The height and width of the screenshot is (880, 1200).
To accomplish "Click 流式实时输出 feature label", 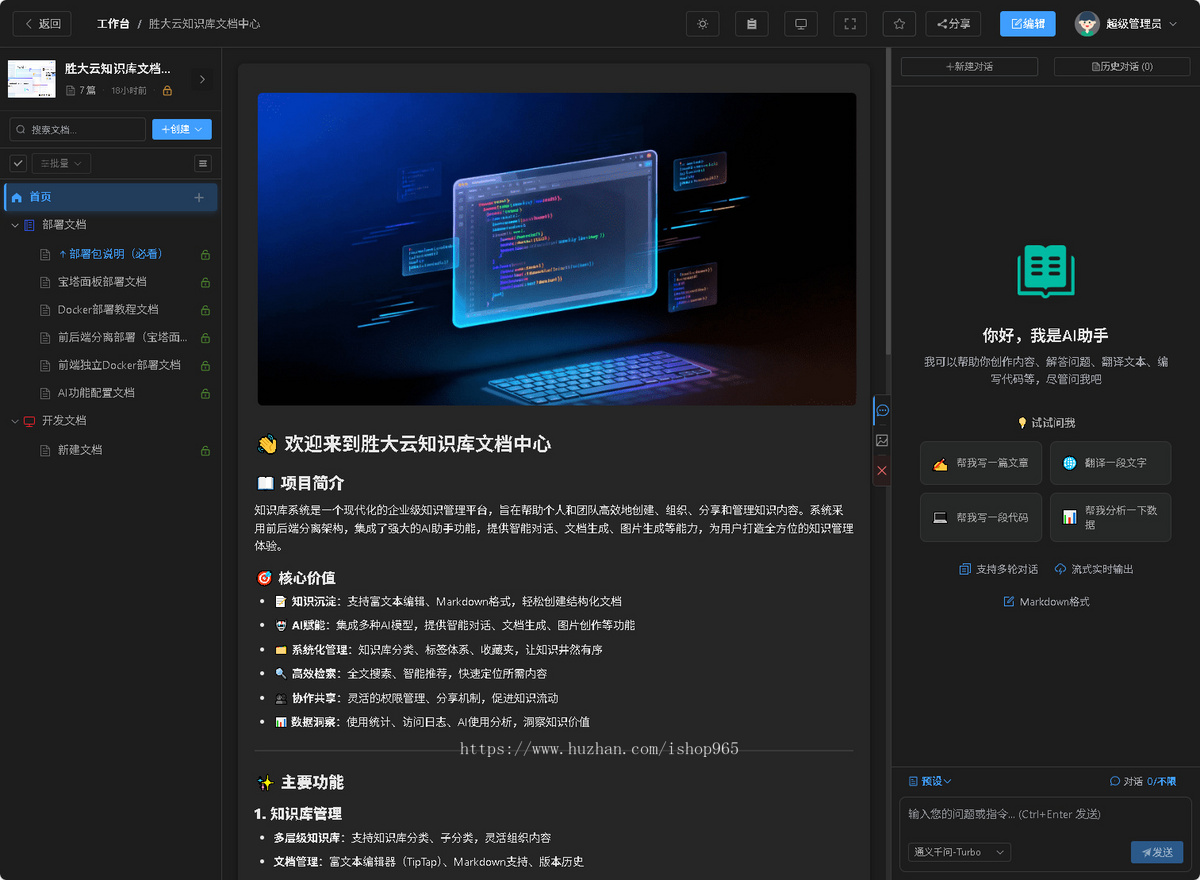I will (1094, 569).
